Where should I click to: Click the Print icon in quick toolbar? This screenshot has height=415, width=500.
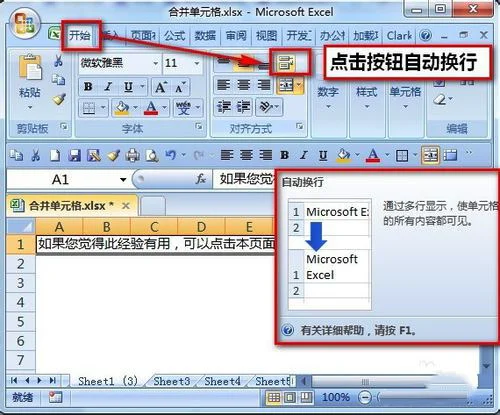click(133, 155)
